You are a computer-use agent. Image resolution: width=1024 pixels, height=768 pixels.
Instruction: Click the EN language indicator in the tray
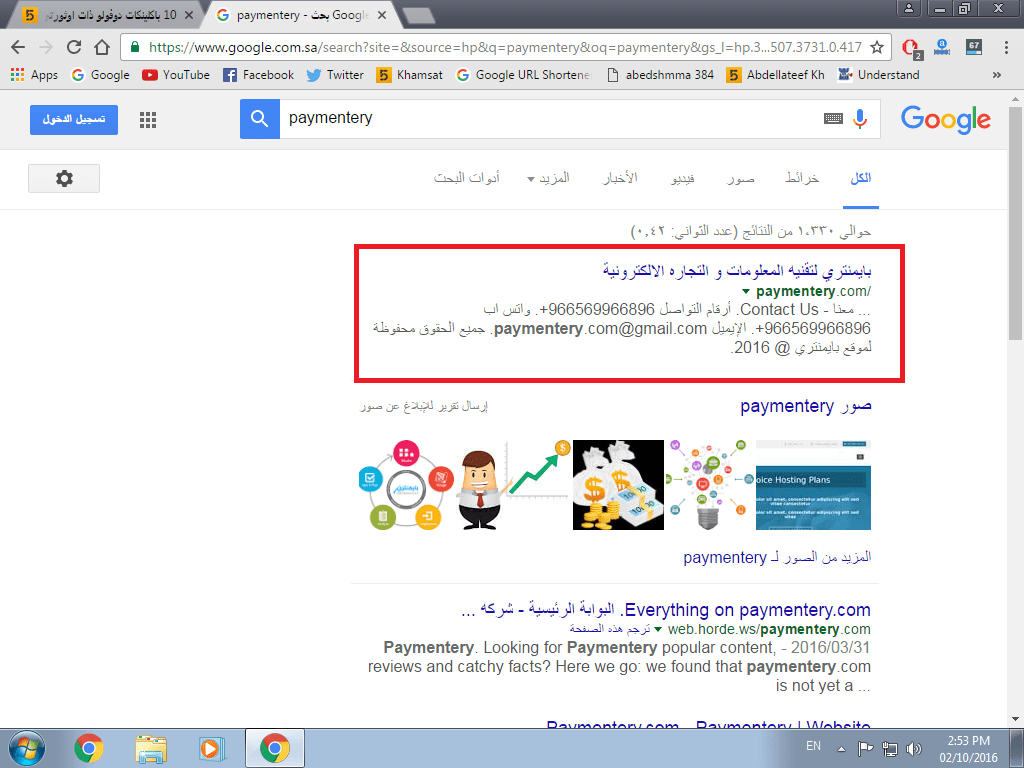[813, 746]
